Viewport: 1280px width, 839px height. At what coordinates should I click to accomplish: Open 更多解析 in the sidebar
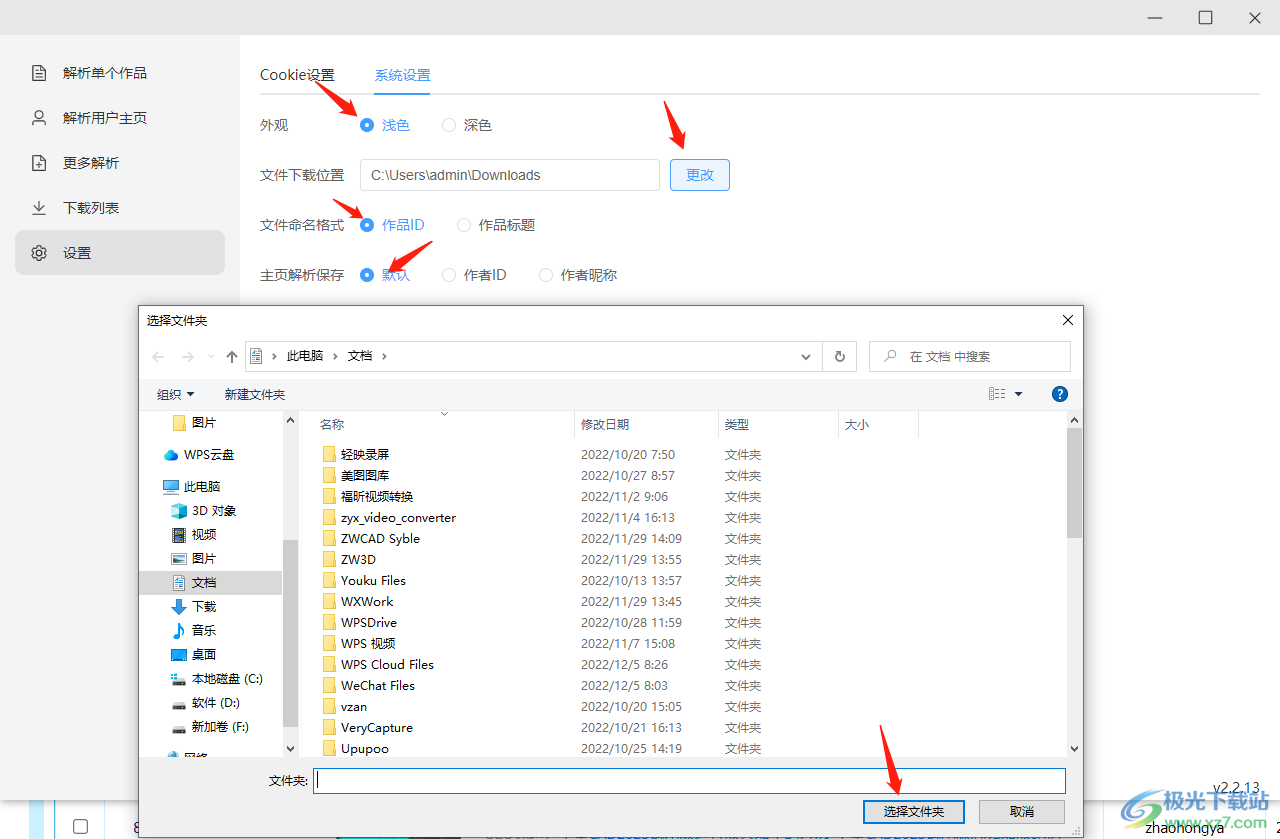[x=120, y=163]
